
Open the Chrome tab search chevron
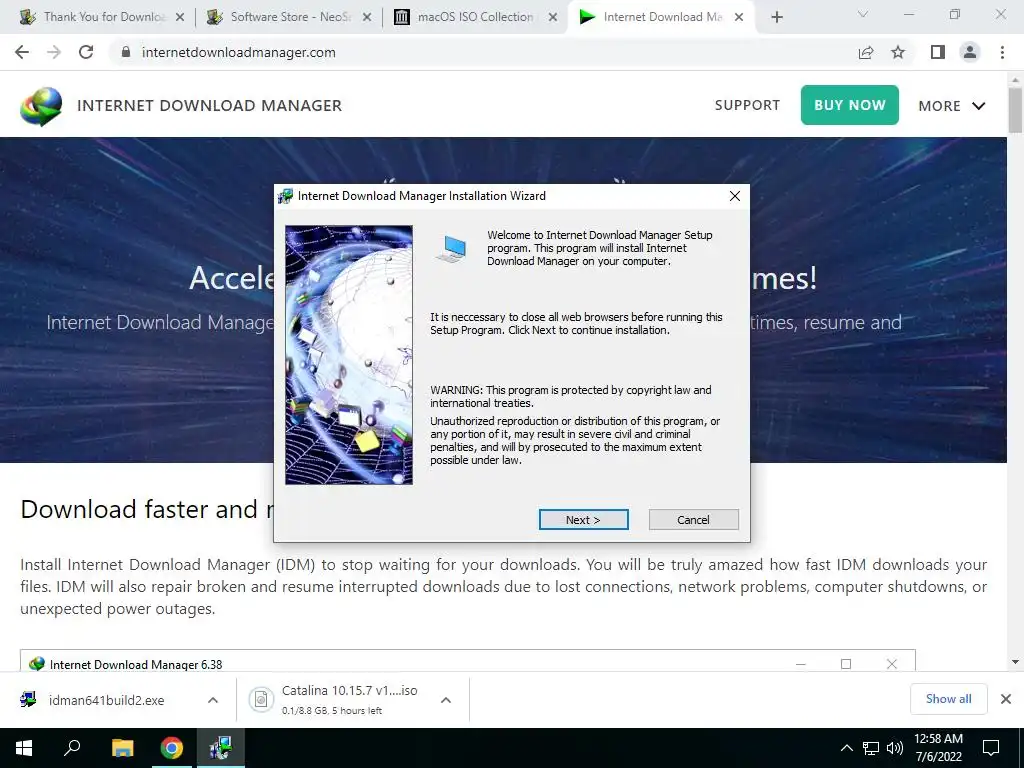point(863,14)
